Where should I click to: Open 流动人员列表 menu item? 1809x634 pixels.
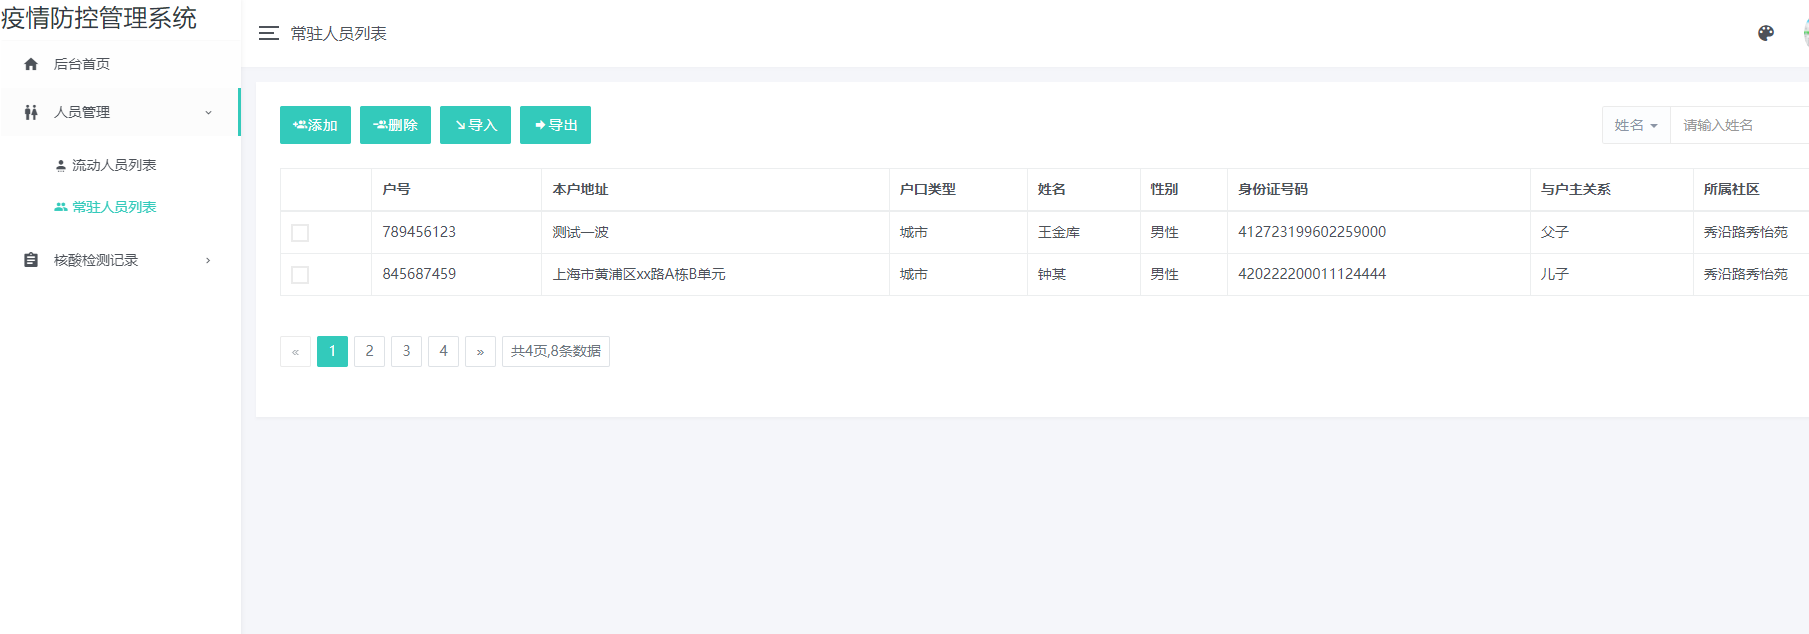click(x=114, y=165)
